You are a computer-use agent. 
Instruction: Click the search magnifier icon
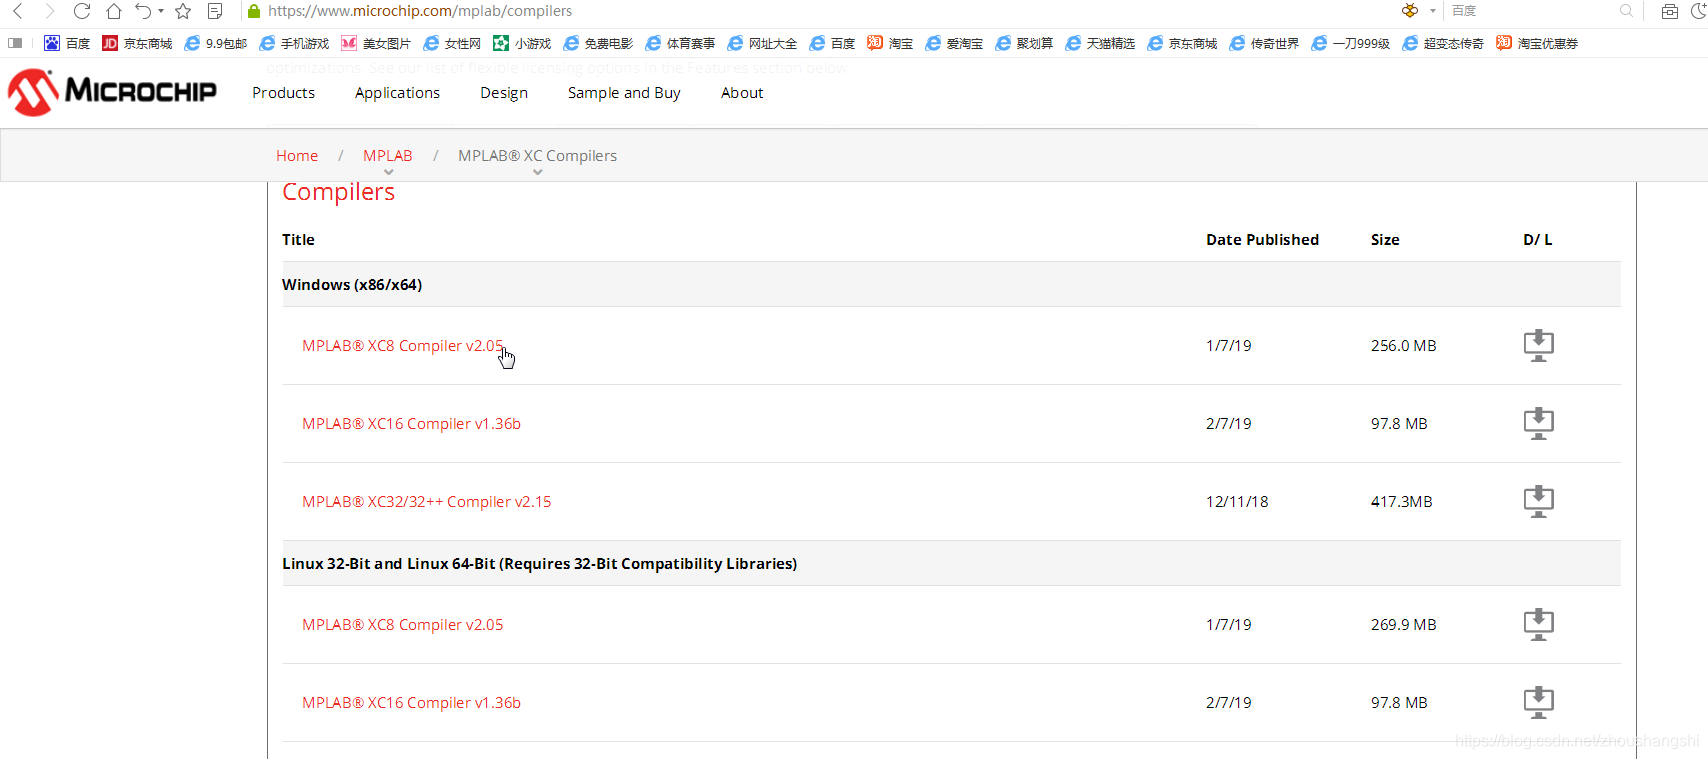coord(1626,11)
